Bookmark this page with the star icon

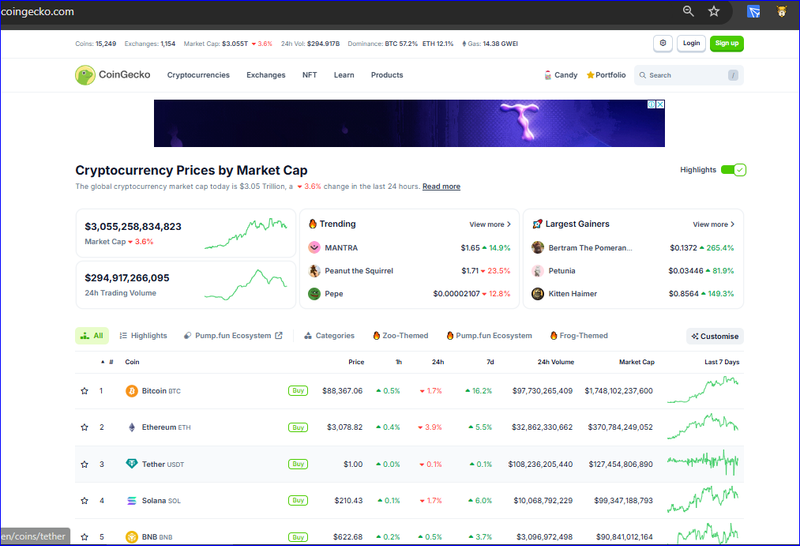[x=714, y=11]
